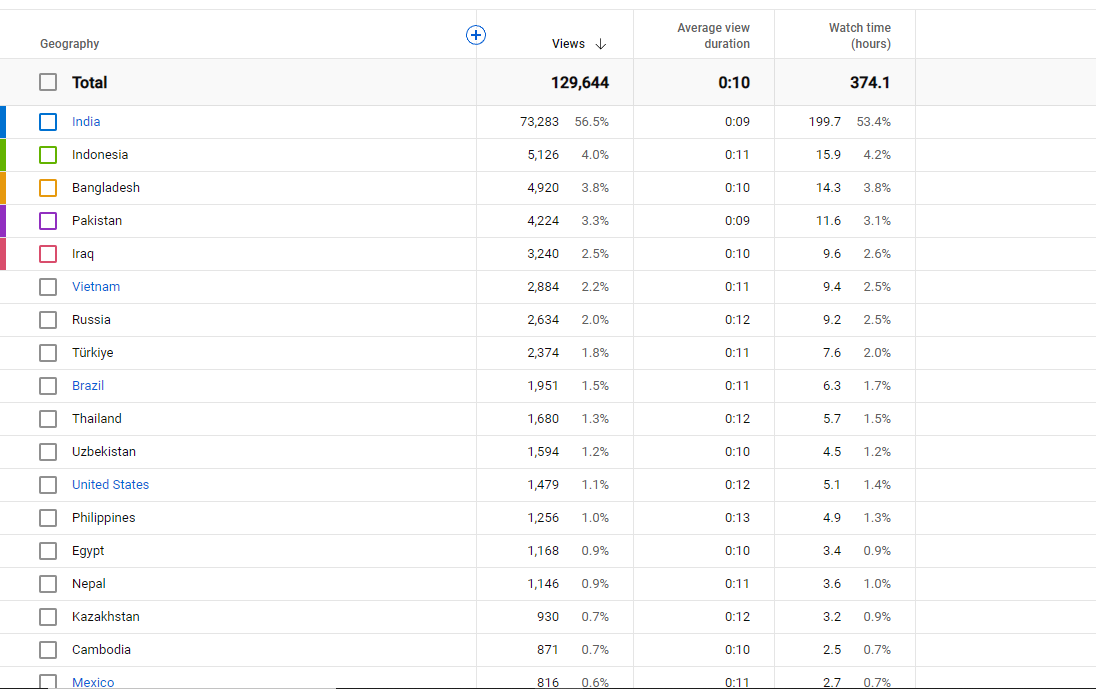Open the India geography link
This screenshot has width=1096, height=689.
pos(86,122)
